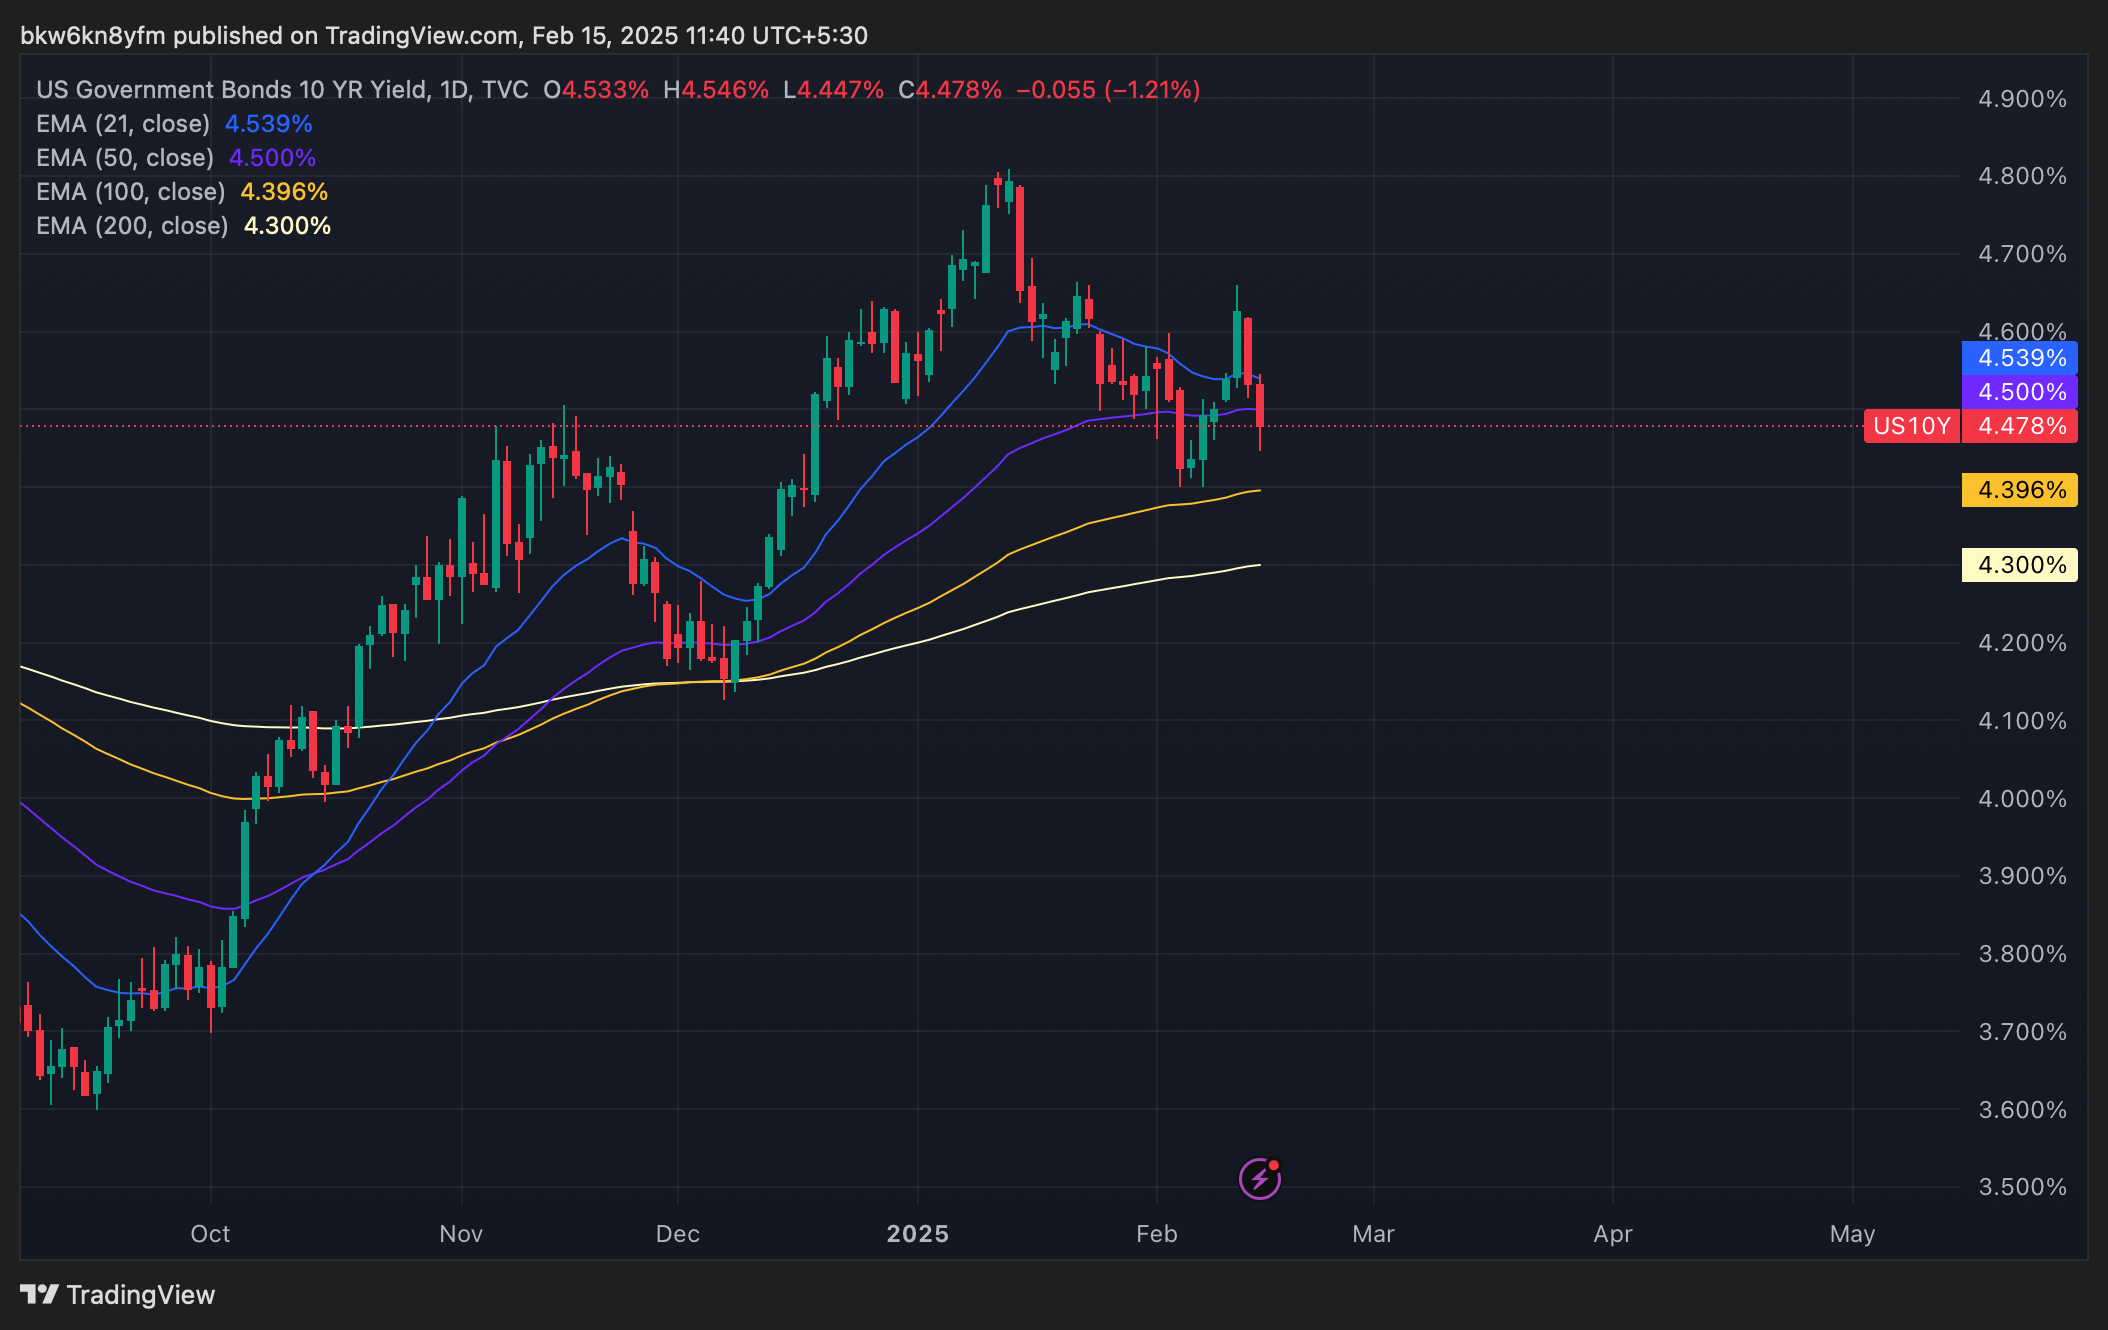
Task: Select the EMA (200, close) legend entry
Action: pos(132,226)
